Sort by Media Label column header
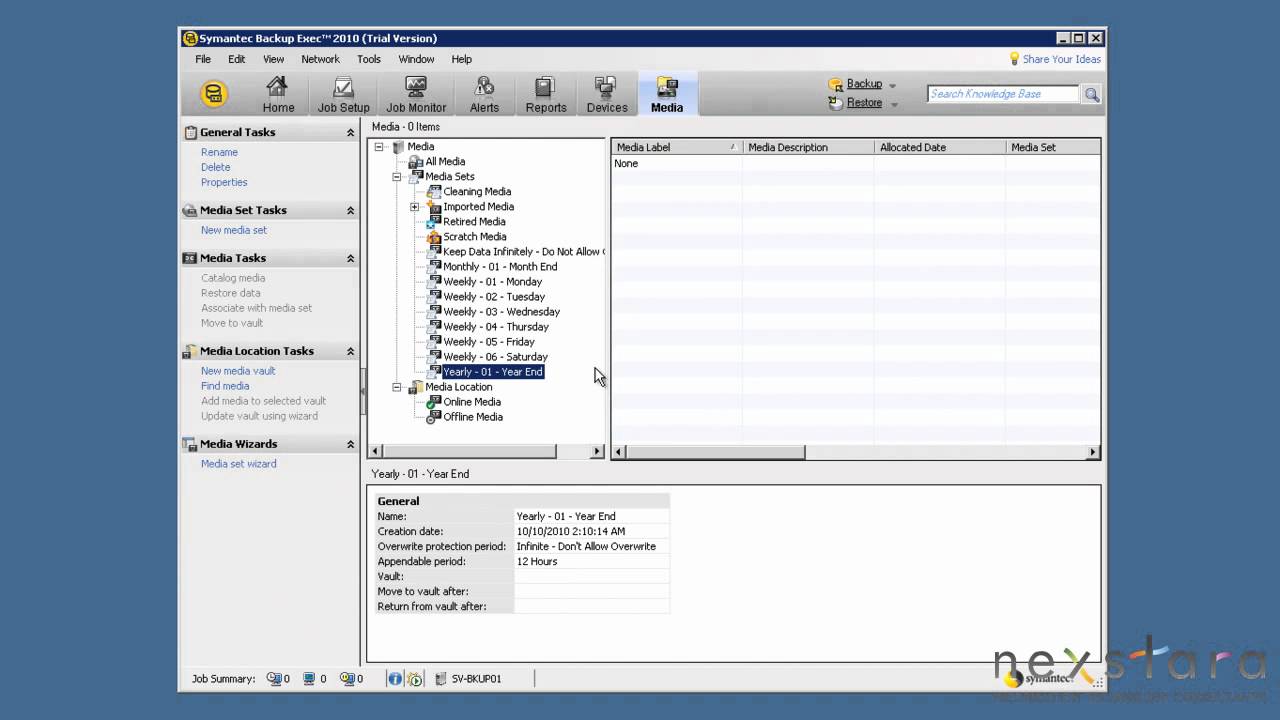The width and height of the screenshot is (1280, 720). (677, 147)
